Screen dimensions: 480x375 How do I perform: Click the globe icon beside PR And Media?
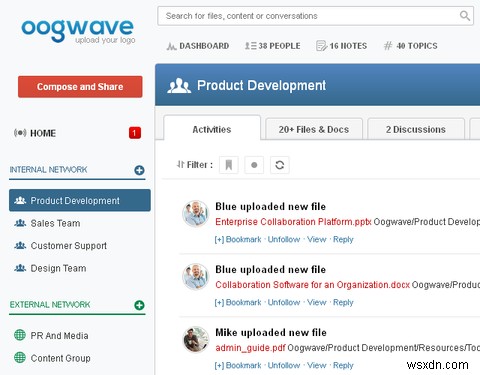pos(20,335)
